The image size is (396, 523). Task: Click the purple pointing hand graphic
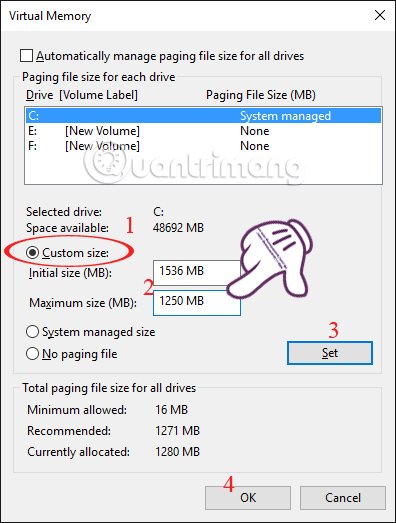click(x=270, y=258)
